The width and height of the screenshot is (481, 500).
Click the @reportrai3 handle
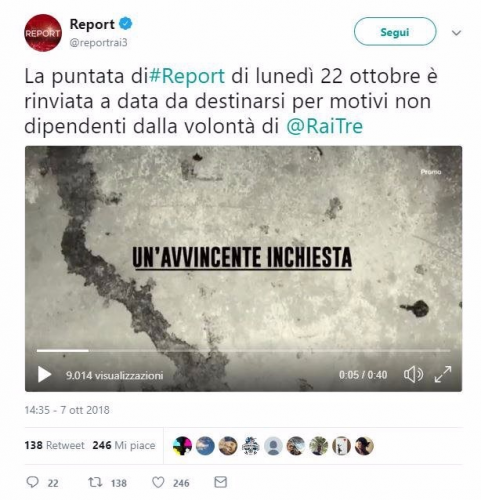[x=98, y=43]
